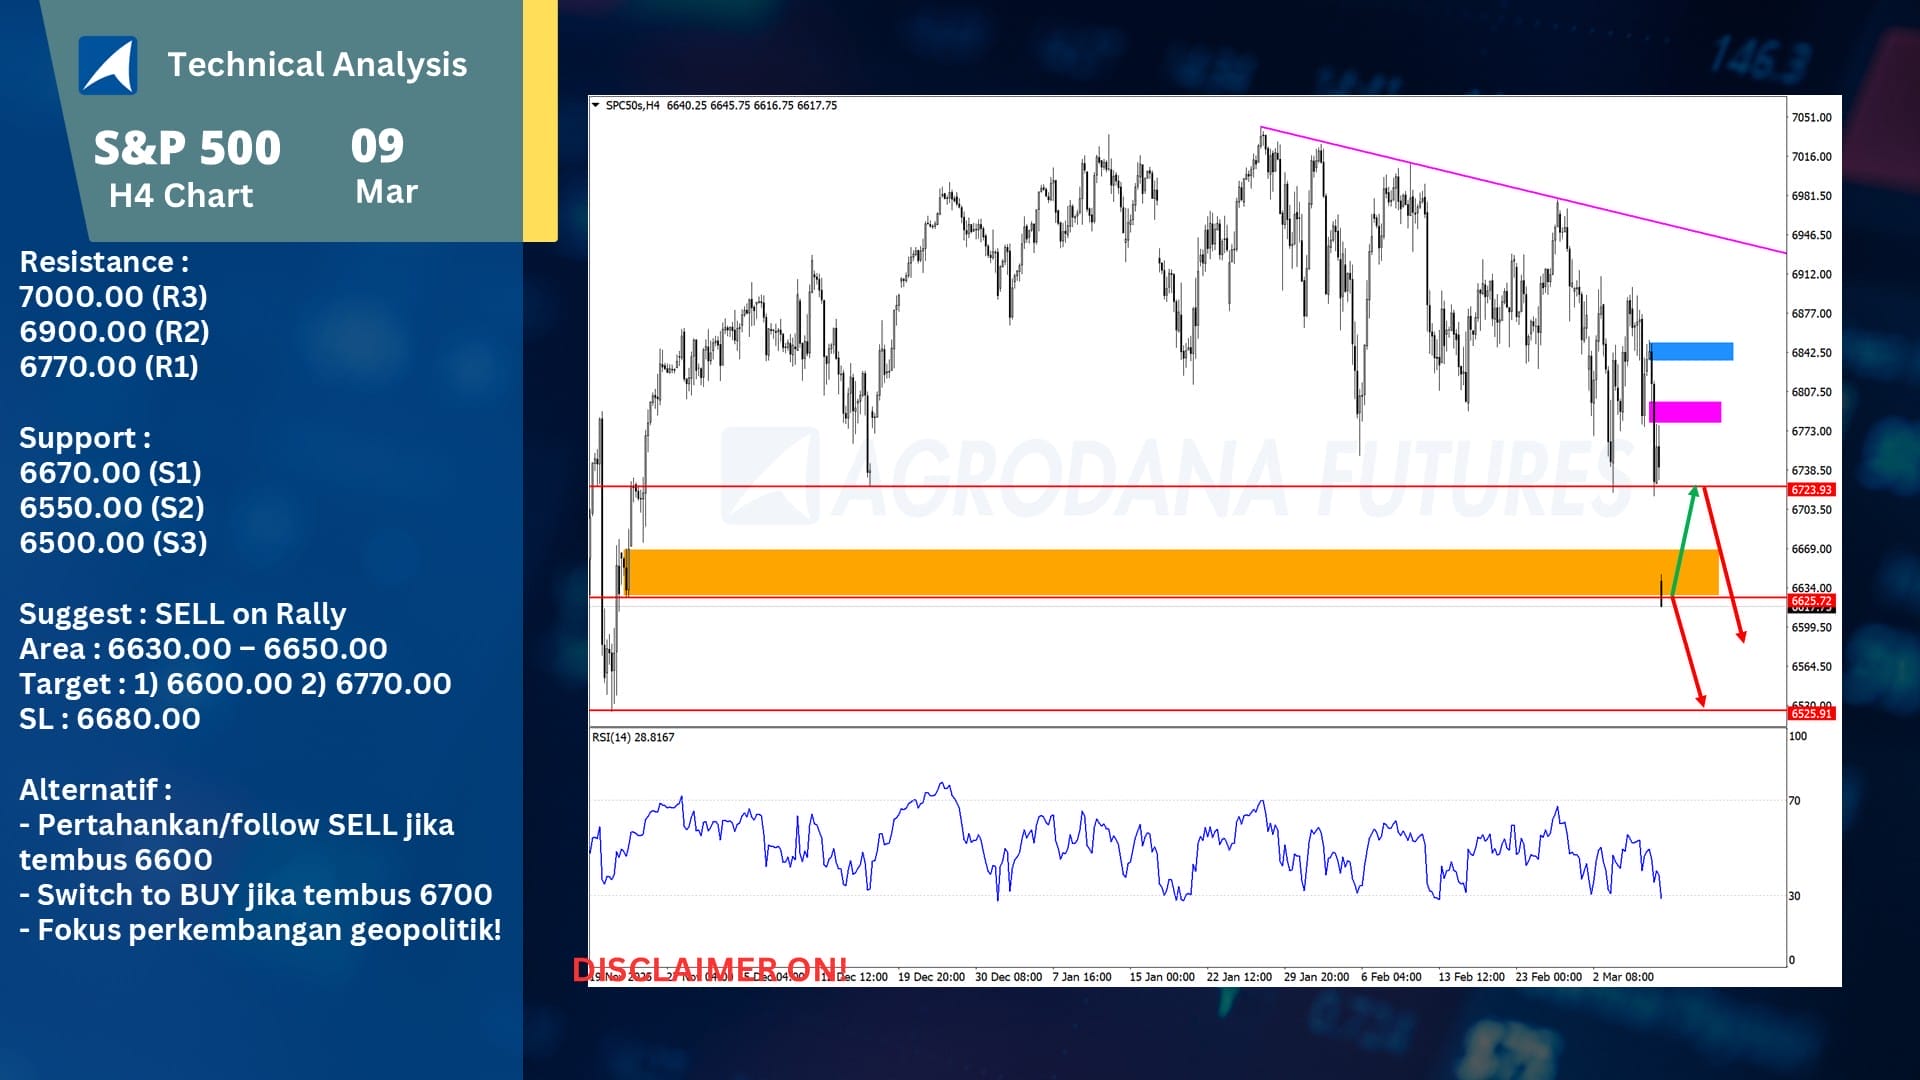Click the DISCLAIMER ON! red text
1920x1080 pixels.
pyautogui.click(x=709, y=968)
